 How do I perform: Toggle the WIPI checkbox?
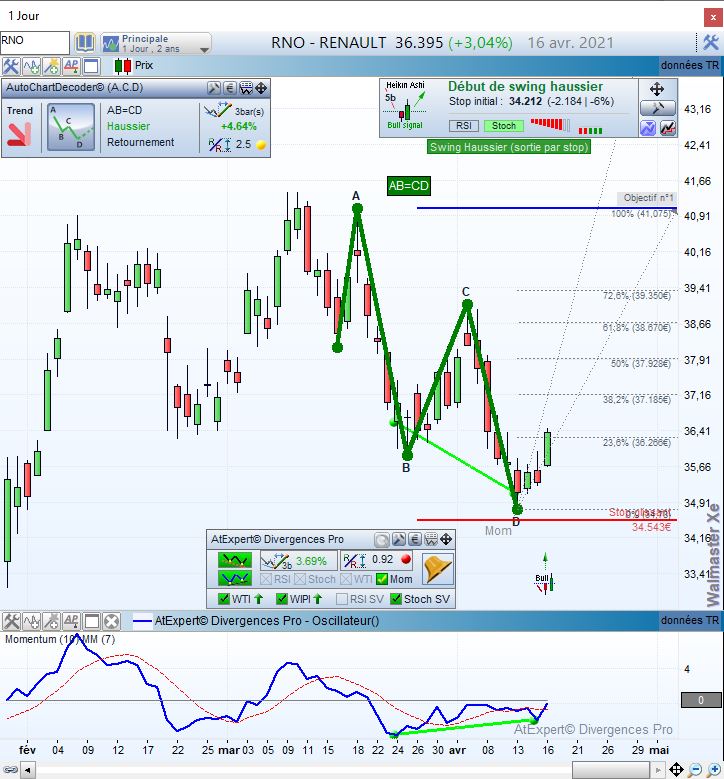(282, 599)
